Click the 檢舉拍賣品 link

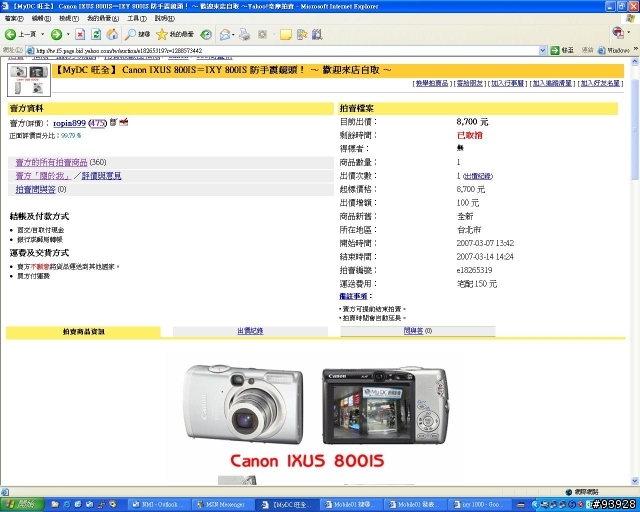pyautogui.click(x=432, y=83)
